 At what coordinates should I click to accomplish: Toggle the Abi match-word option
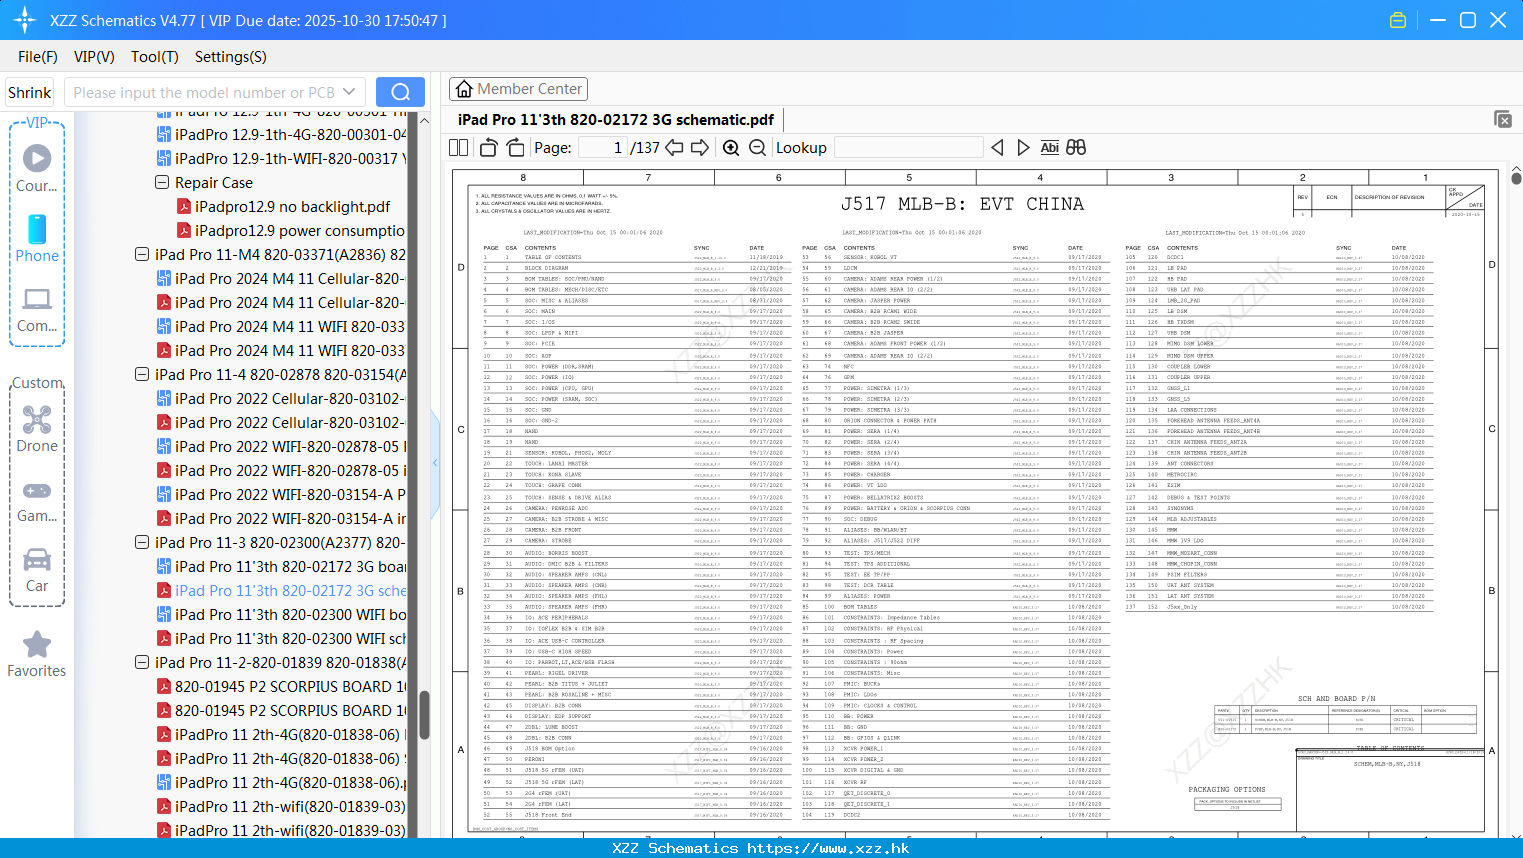pos(1049,148)
